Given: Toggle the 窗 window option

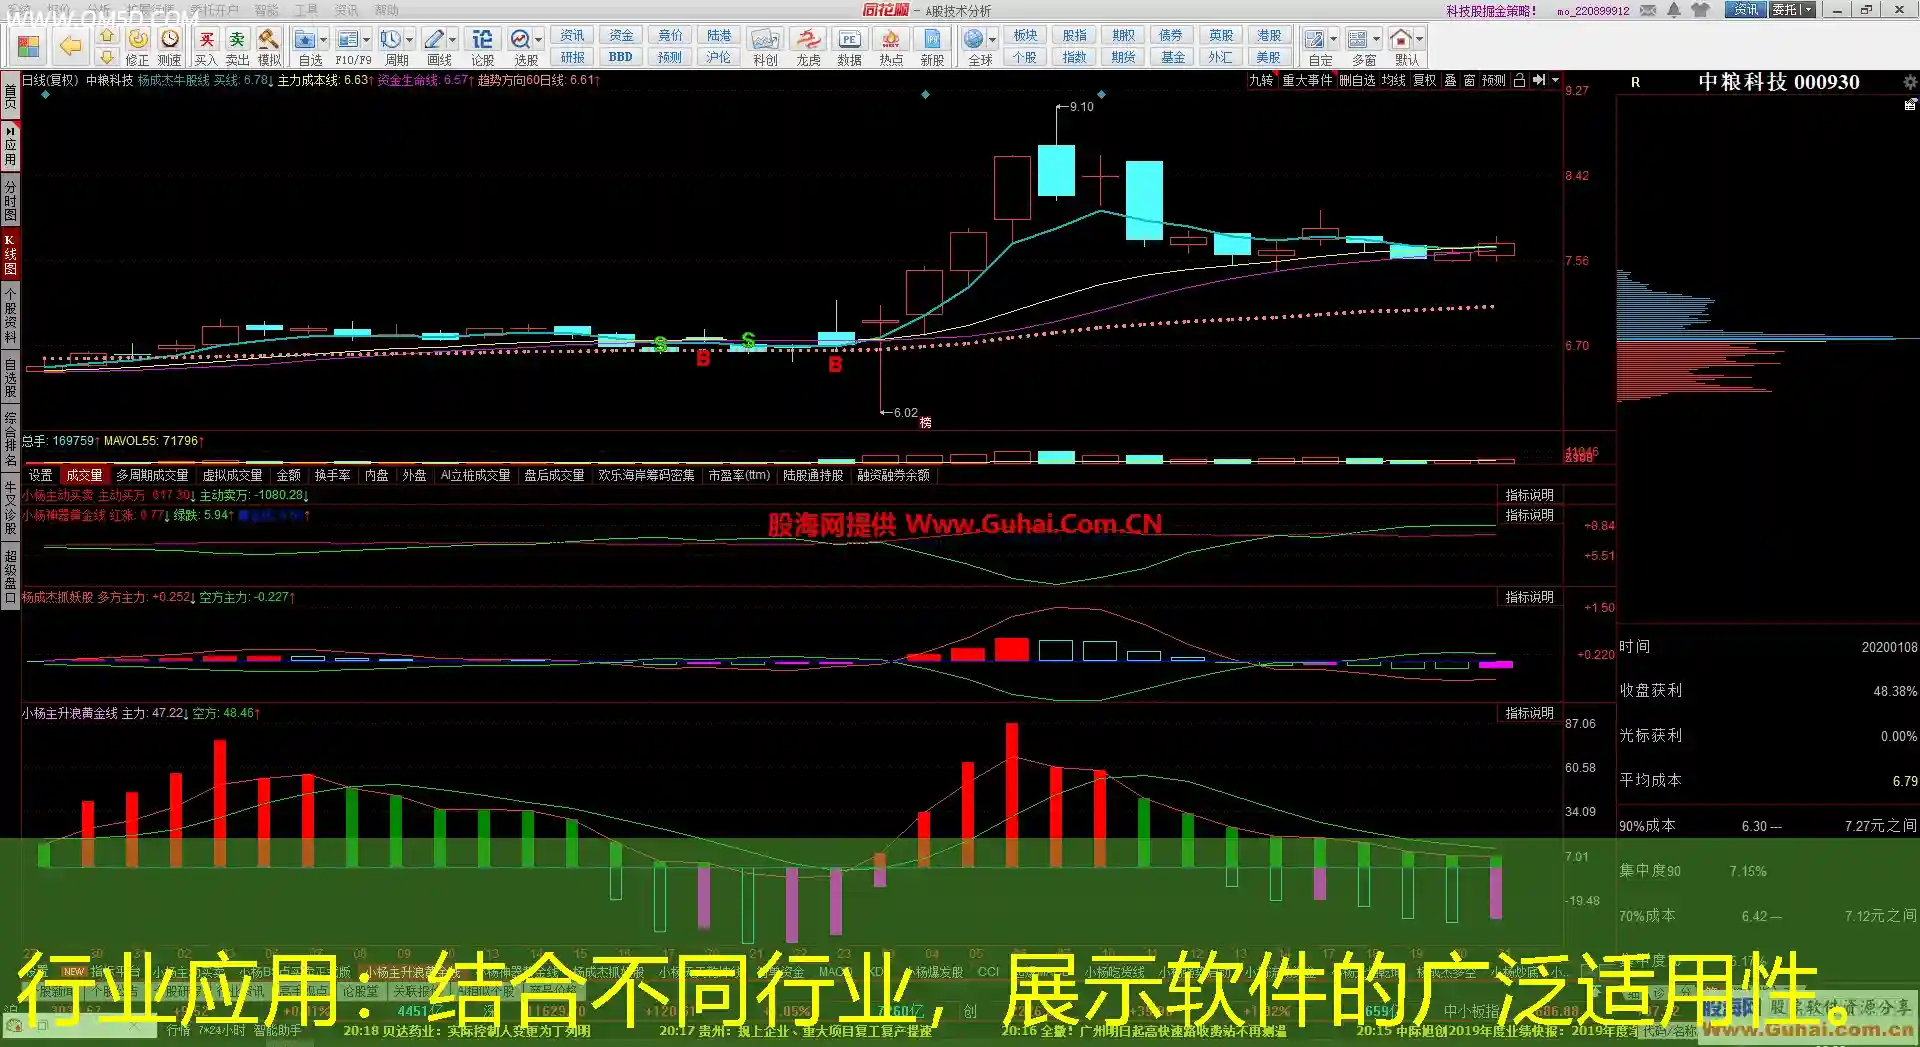Looking at the screenshot, I should [x=1469, y=80].
